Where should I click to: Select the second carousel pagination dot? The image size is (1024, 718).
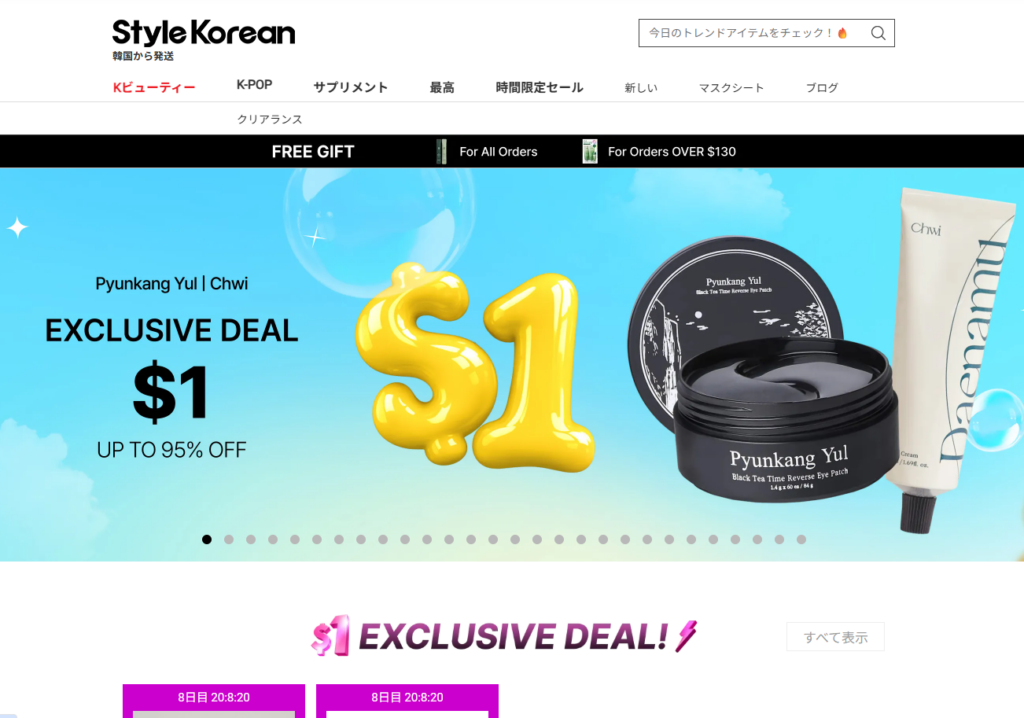coord(229,539)
